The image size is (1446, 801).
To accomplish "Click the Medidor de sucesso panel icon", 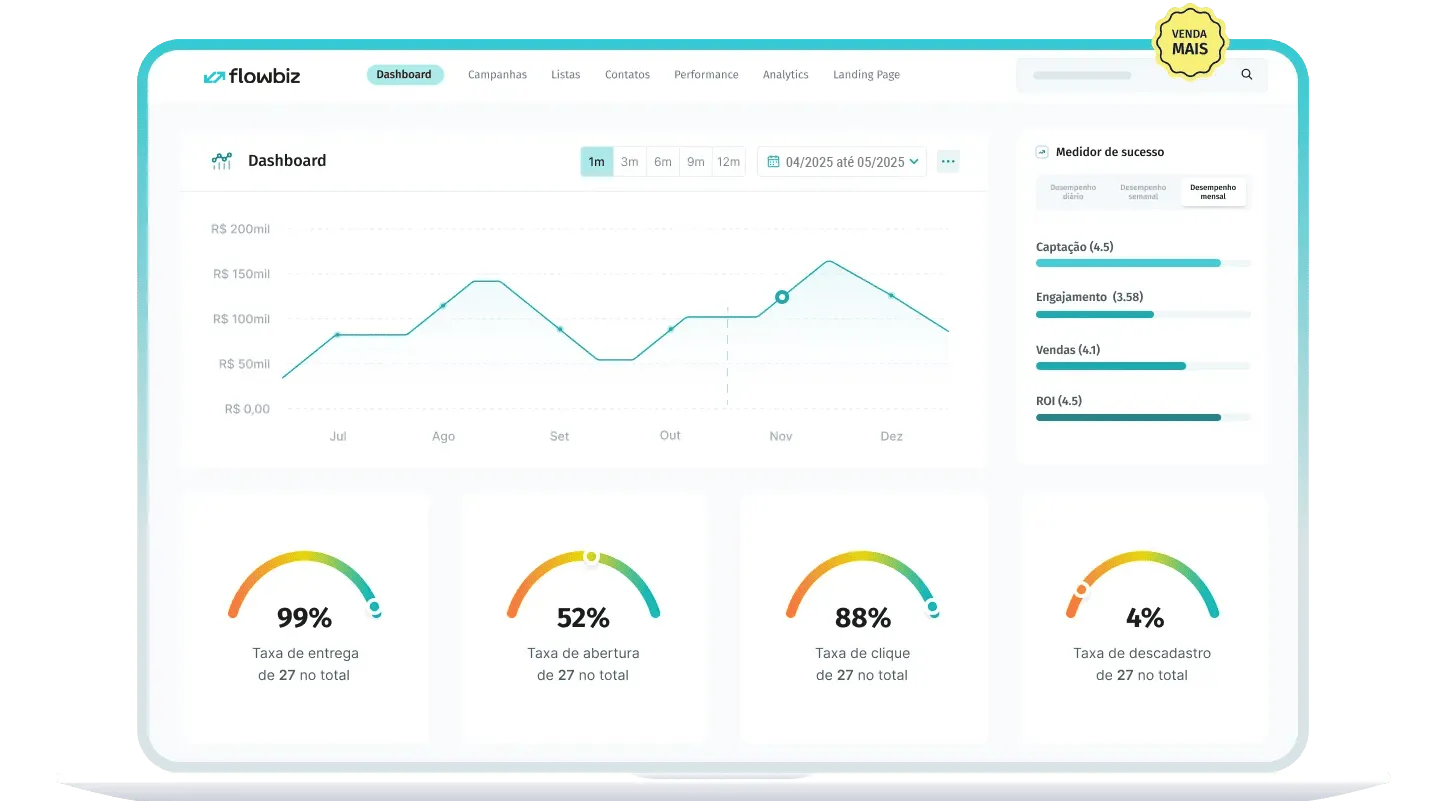I will pos(1042,151).
